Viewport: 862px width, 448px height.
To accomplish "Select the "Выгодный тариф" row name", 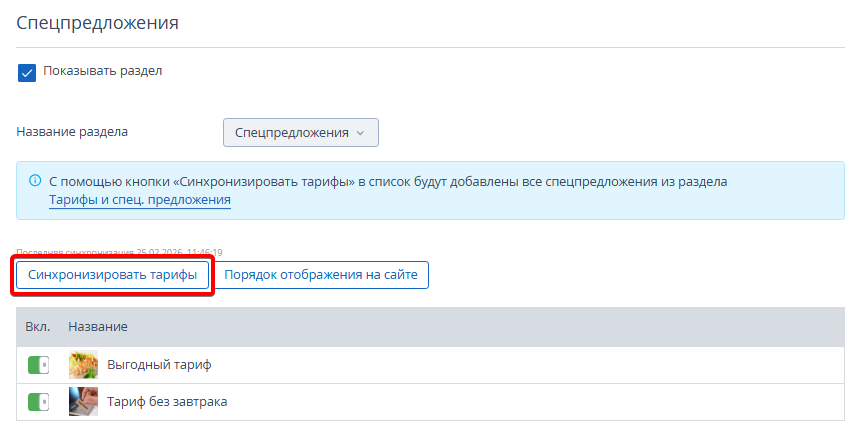I will click(x=159, y=365).
